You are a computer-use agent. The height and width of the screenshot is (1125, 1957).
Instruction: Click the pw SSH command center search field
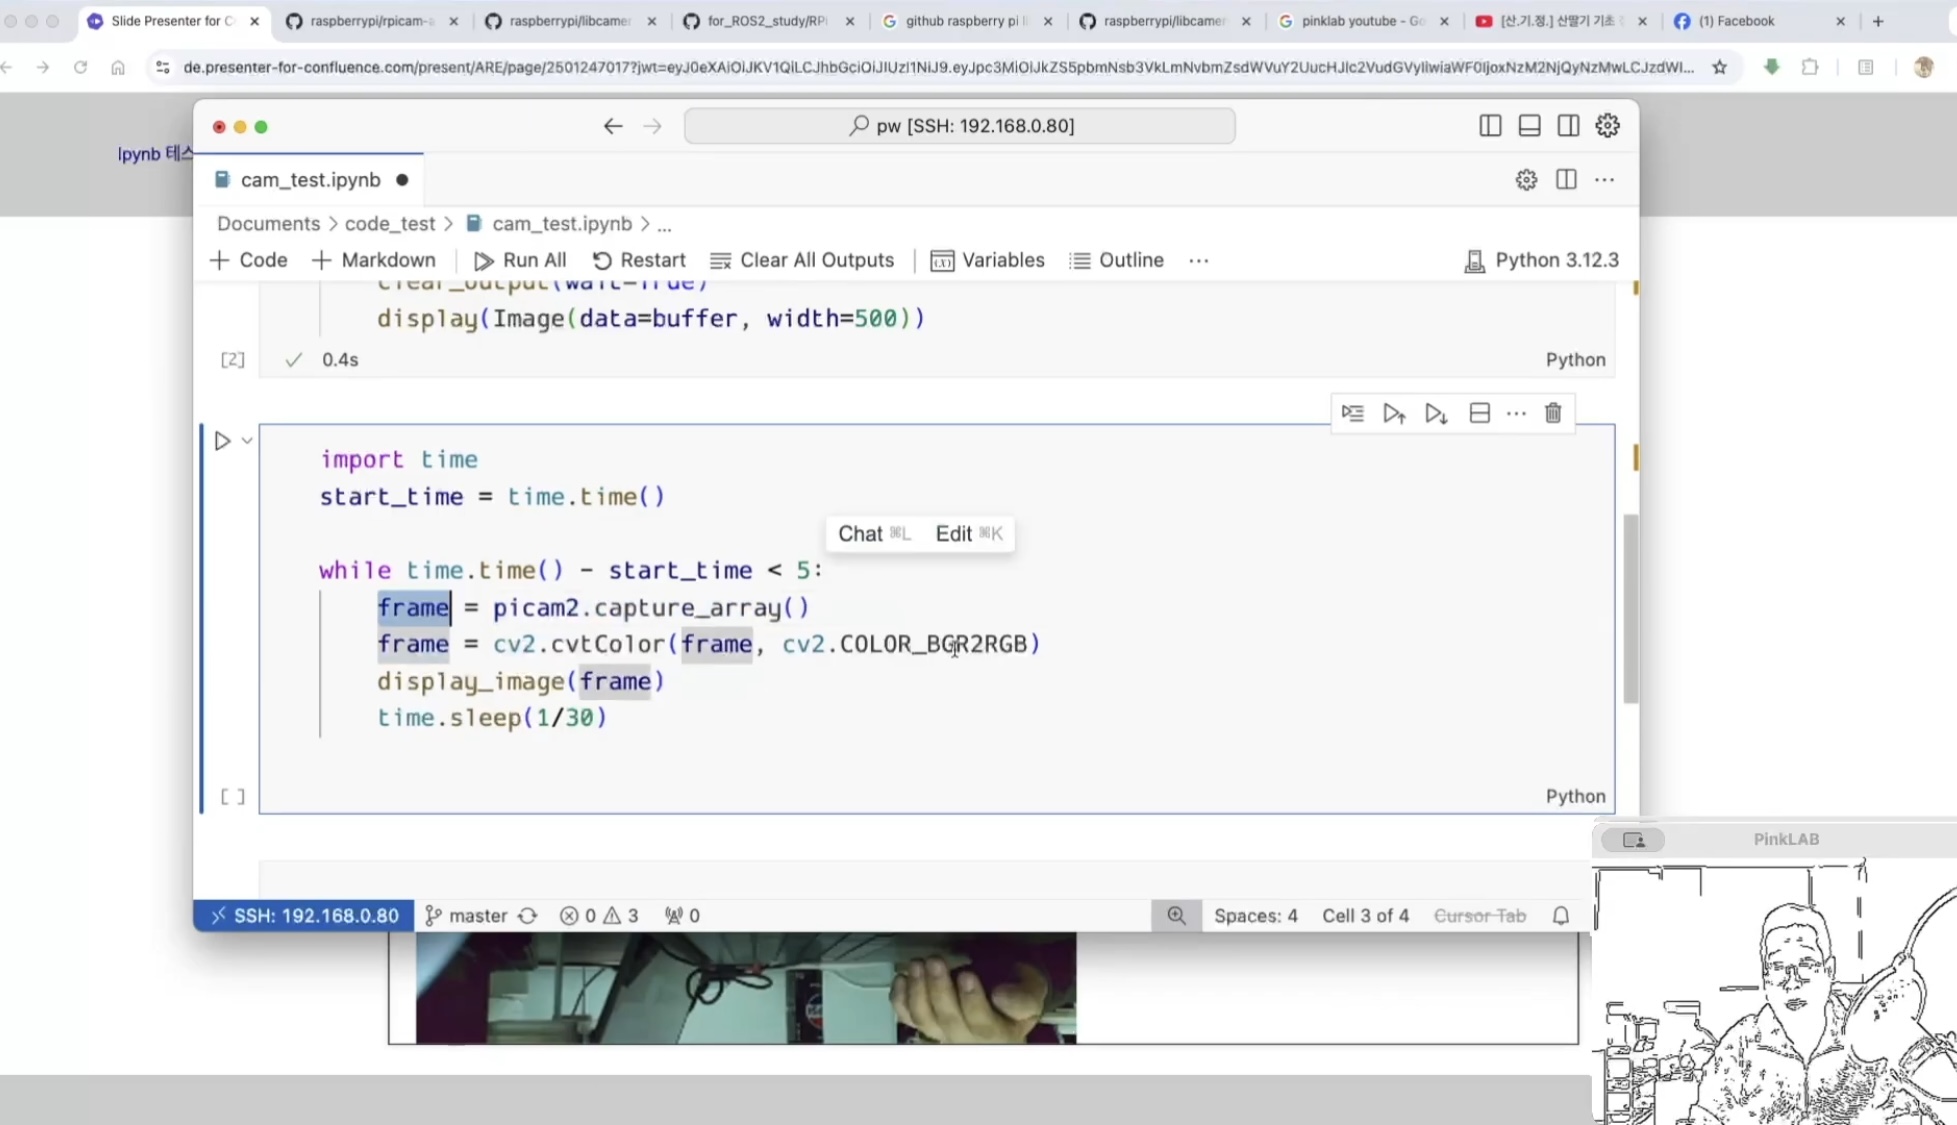click(x=959, y=126)
